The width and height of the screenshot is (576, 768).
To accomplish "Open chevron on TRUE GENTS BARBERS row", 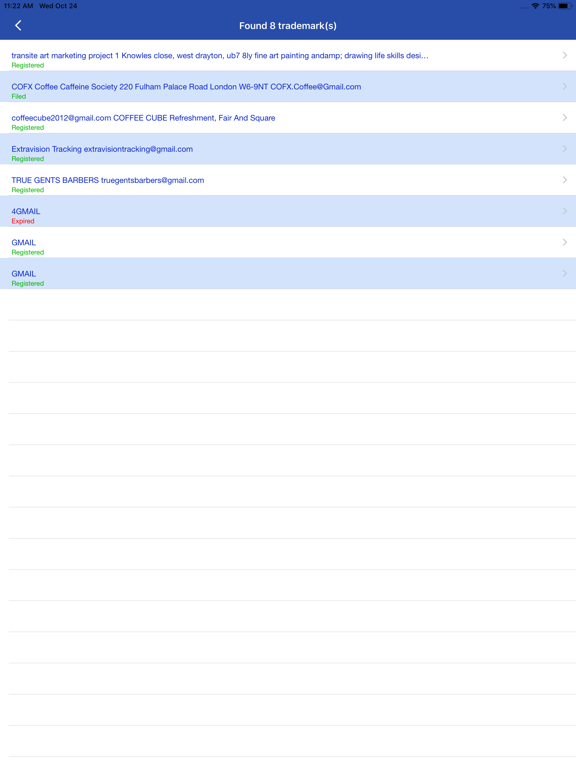I will [565, 180].
